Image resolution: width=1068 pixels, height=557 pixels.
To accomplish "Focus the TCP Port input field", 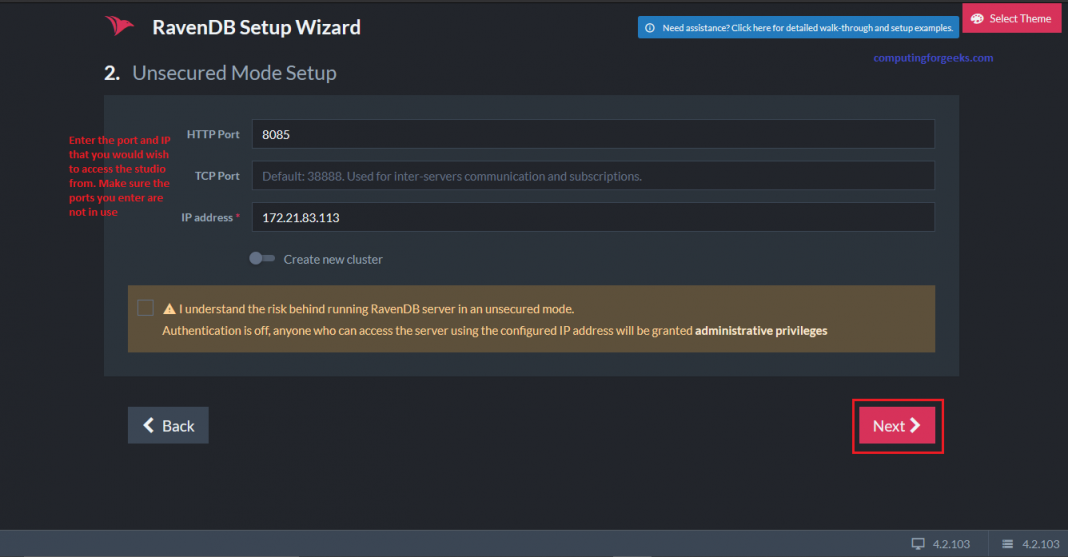I will click(x=592, y=176).
